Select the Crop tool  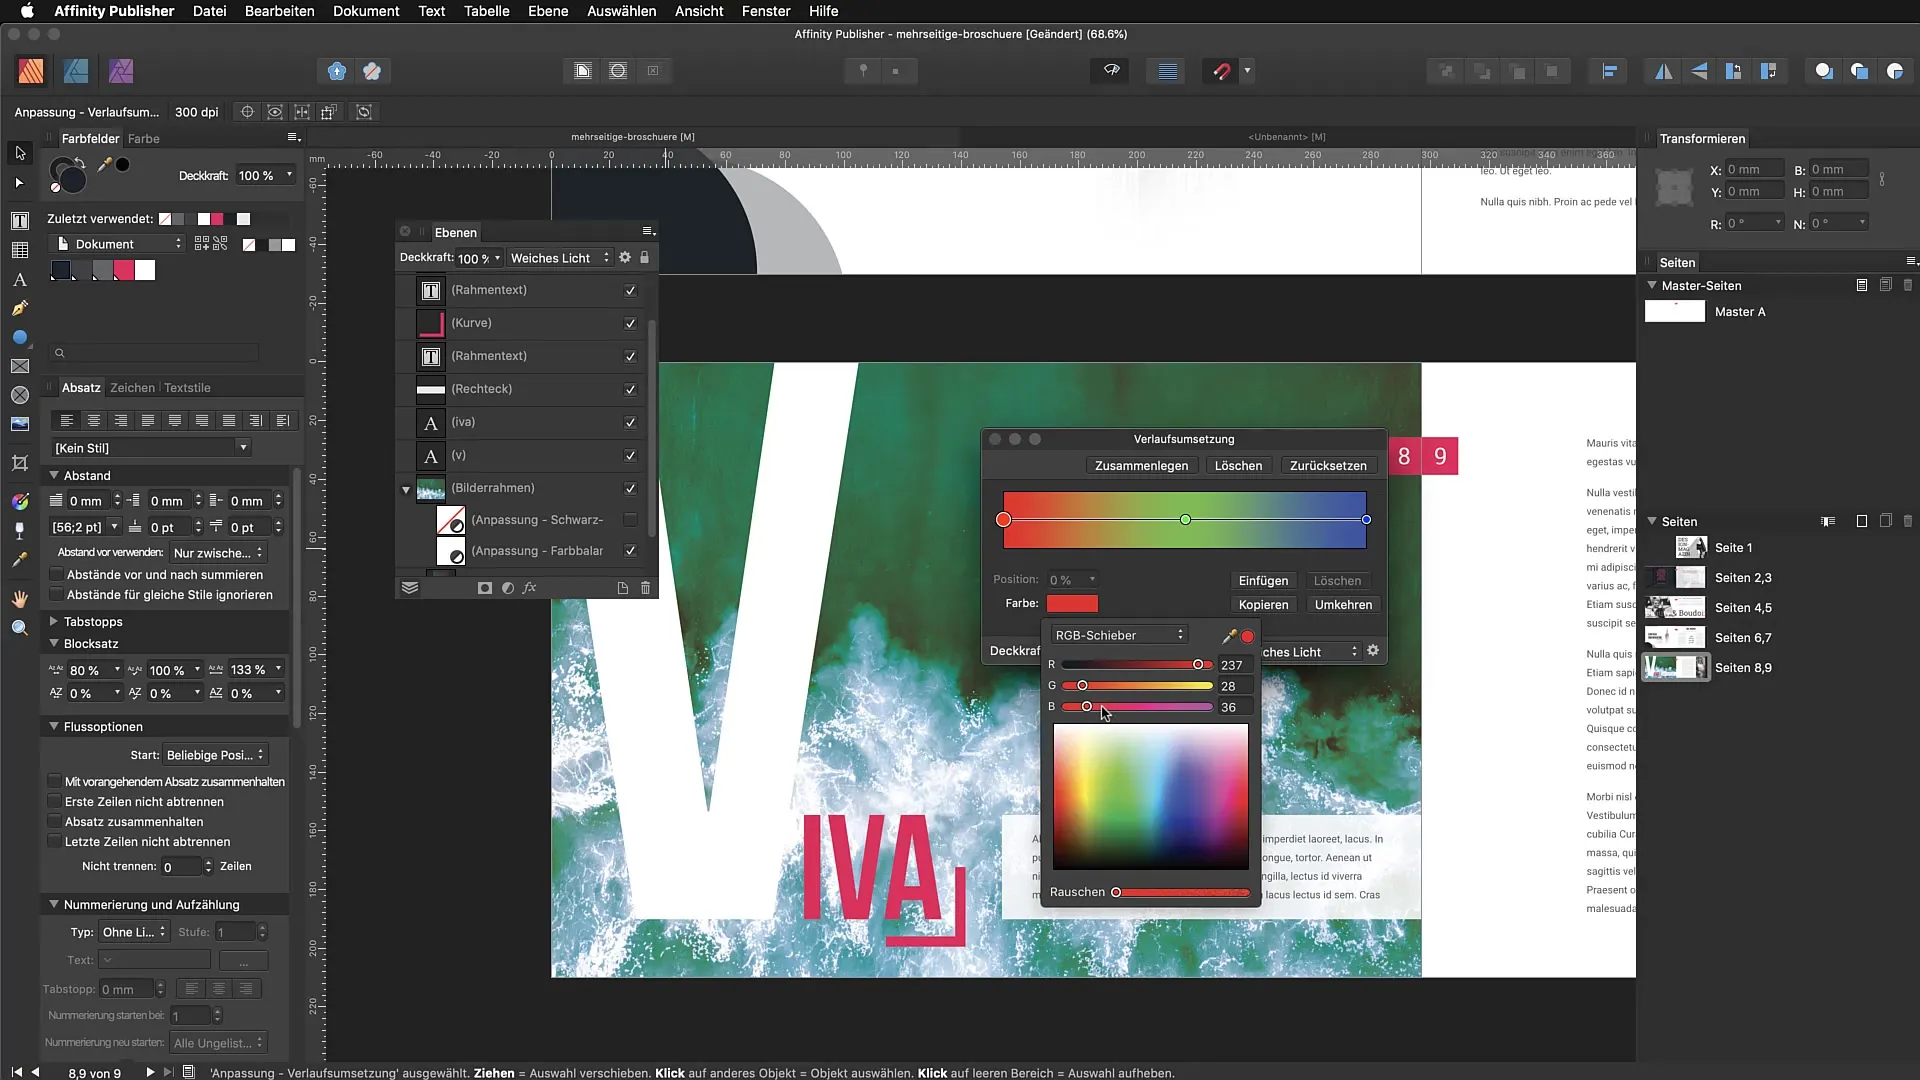[19, 463]
